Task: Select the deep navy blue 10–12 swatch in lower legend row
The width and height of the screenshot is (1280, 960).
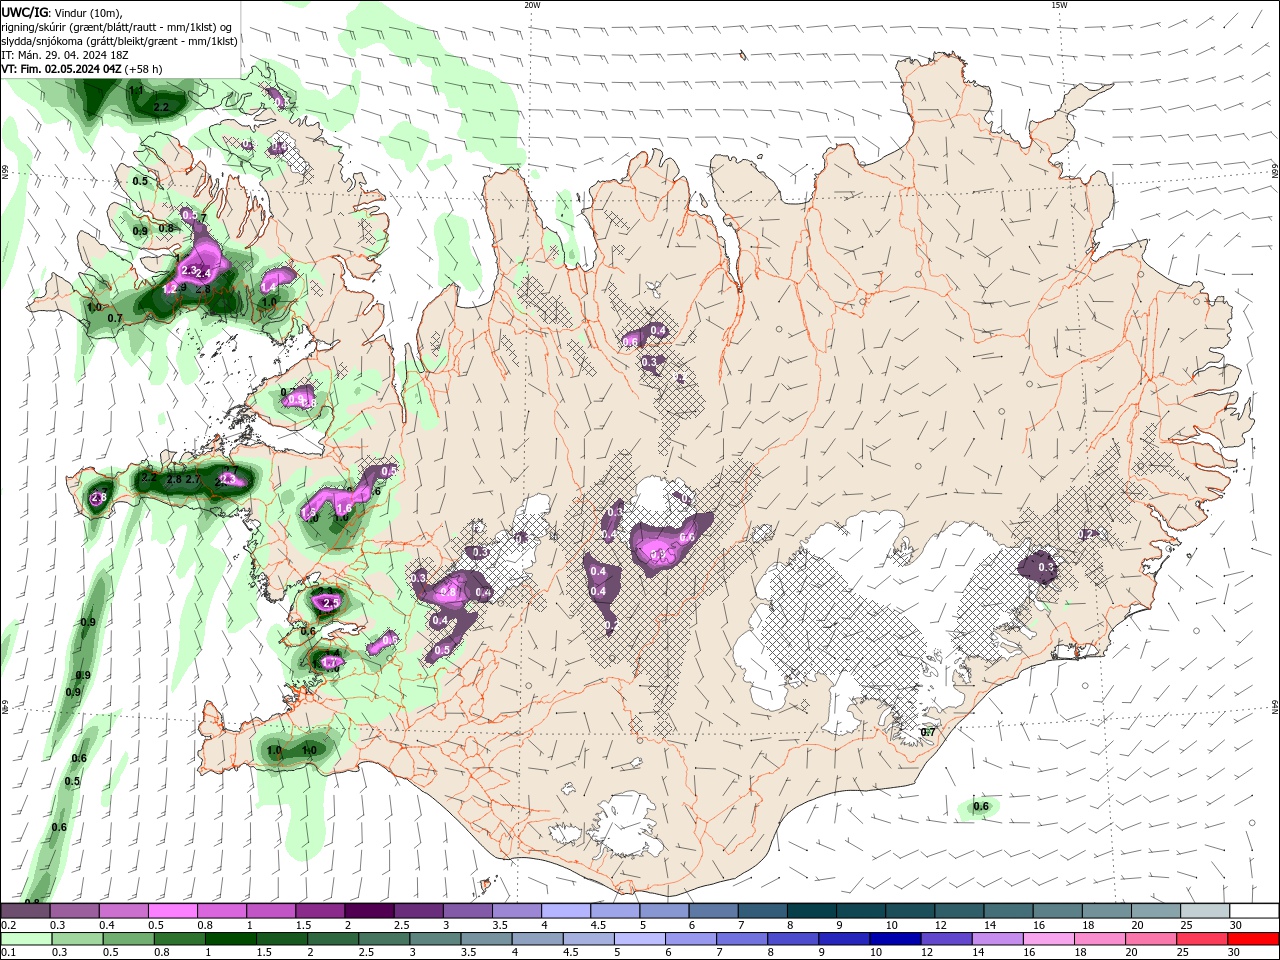Action: [895, 939]
